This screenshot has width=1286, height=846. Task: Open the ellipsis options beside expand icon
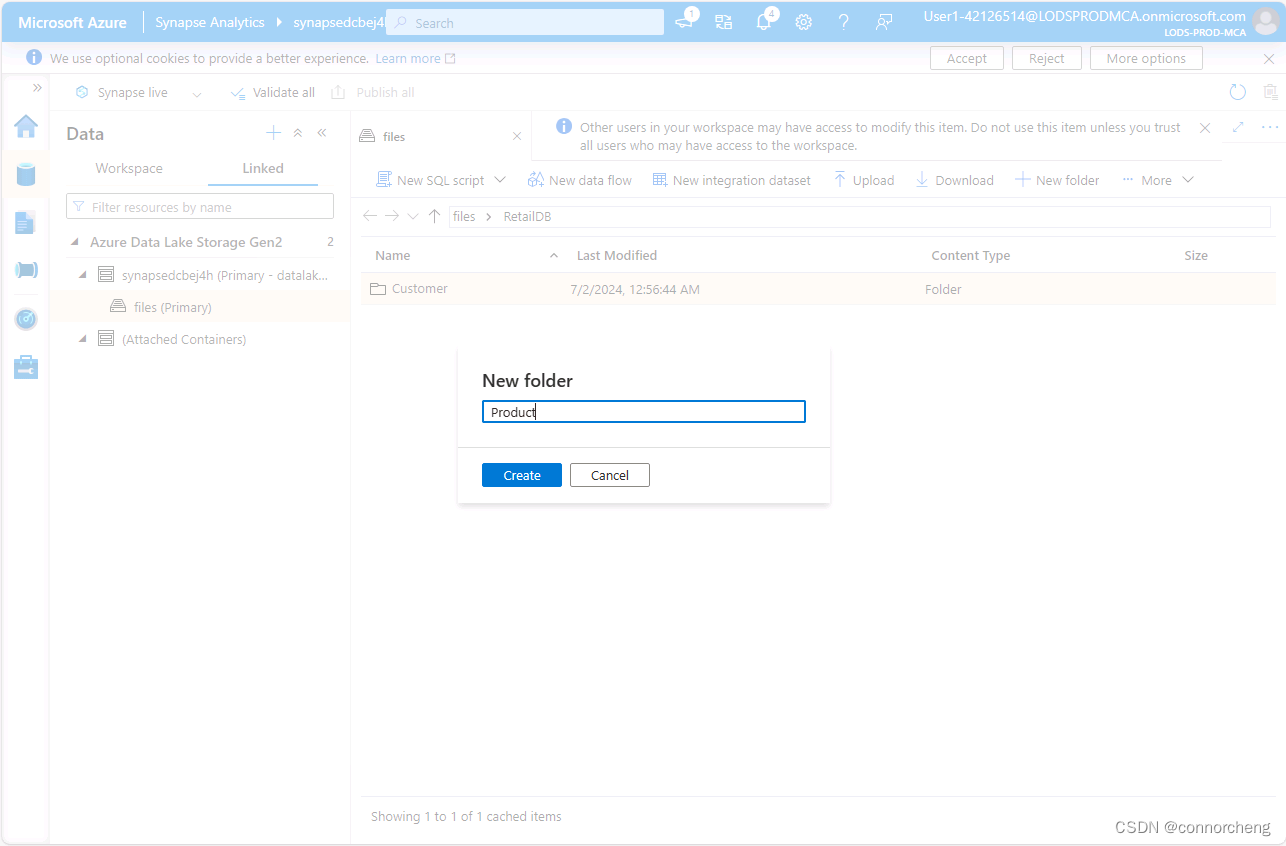pos(1270,127)
